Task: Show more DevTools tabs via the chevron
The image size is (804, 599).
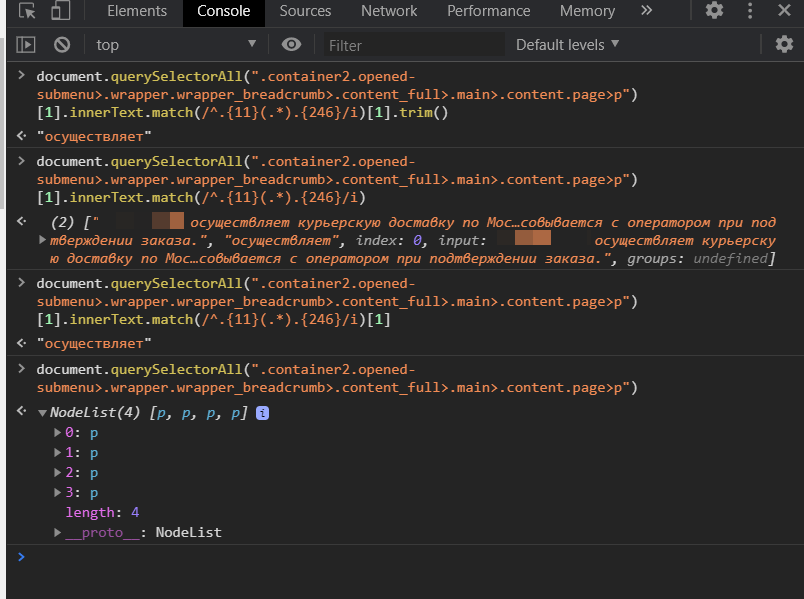Action: coord(646,11)
